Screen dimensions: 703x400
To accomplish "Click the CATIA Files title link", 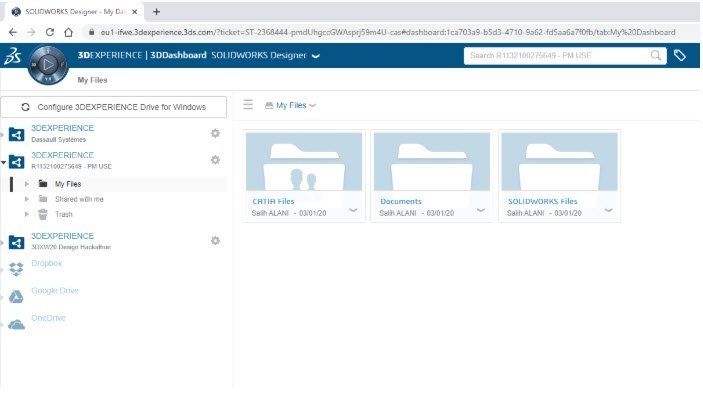I will [x=273, y=202].
